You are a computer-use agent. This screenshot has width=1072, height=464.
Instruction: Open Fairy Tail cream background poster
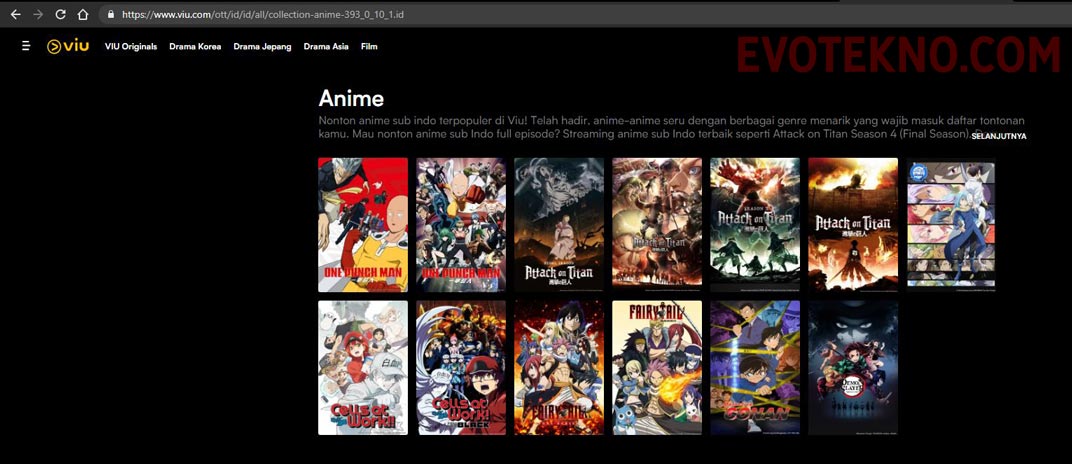tap(657, 368)
